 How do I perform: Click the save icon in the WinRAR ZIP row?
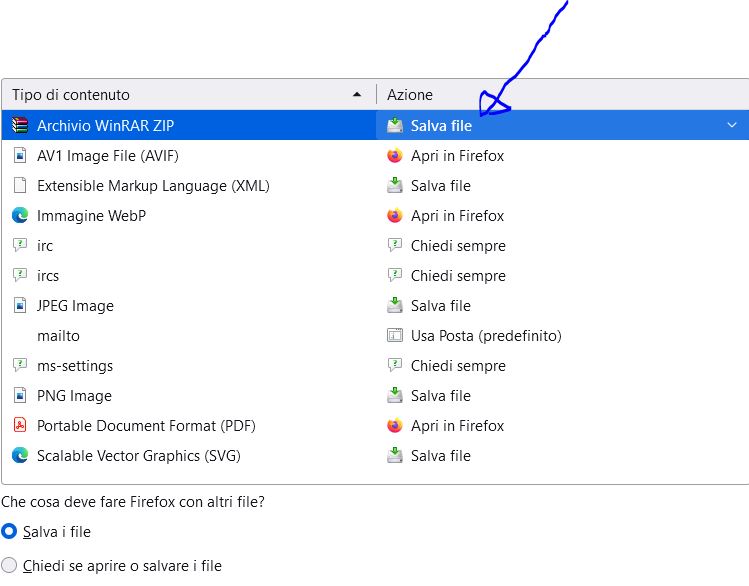[x=395, y=125]
